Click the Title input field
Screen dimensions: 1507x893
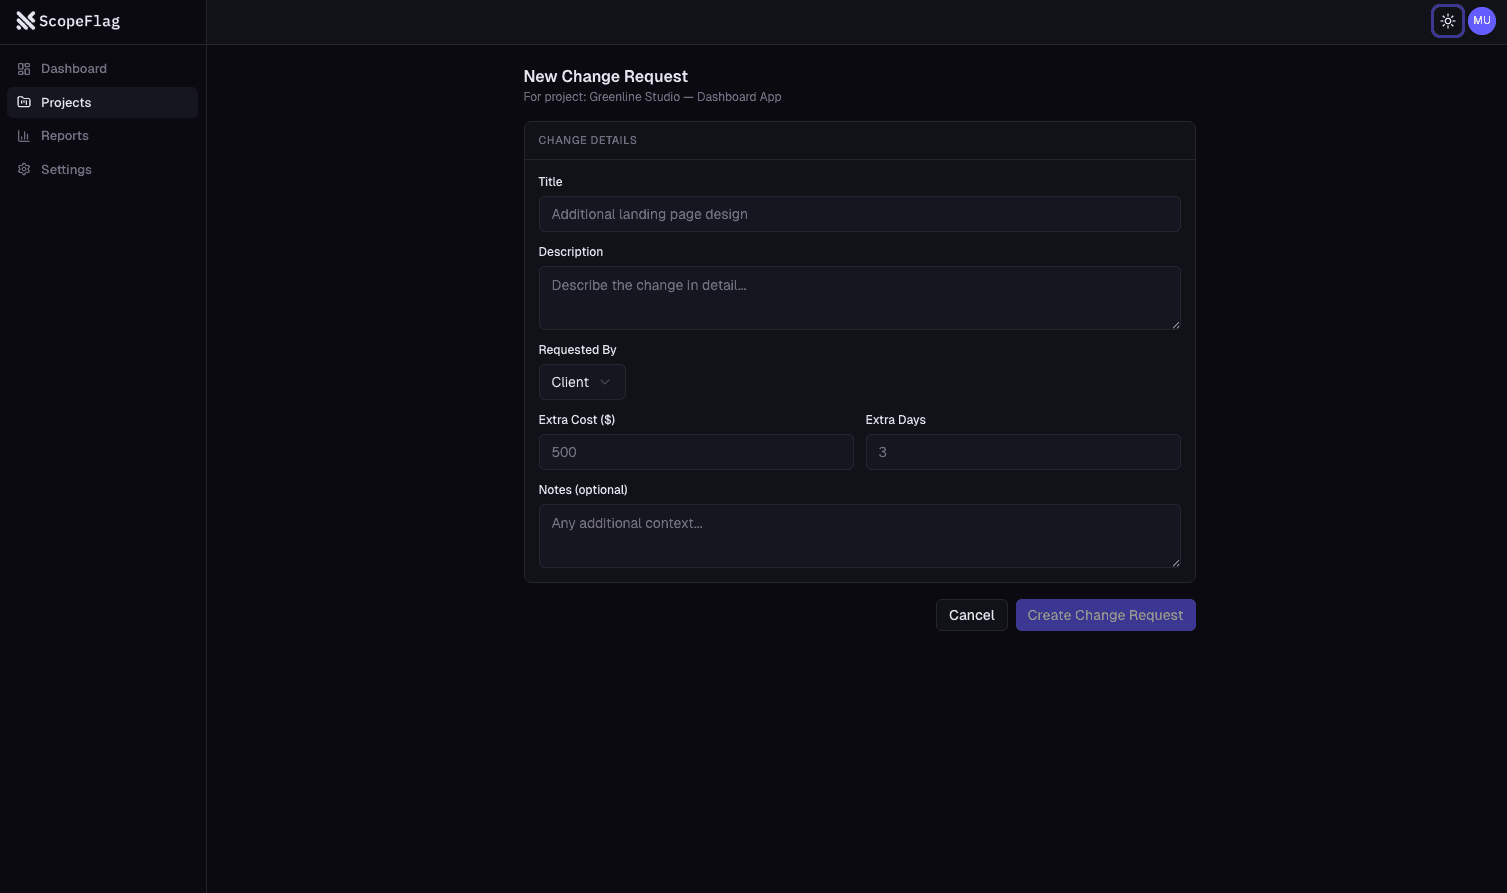click(x=859, y=214)
